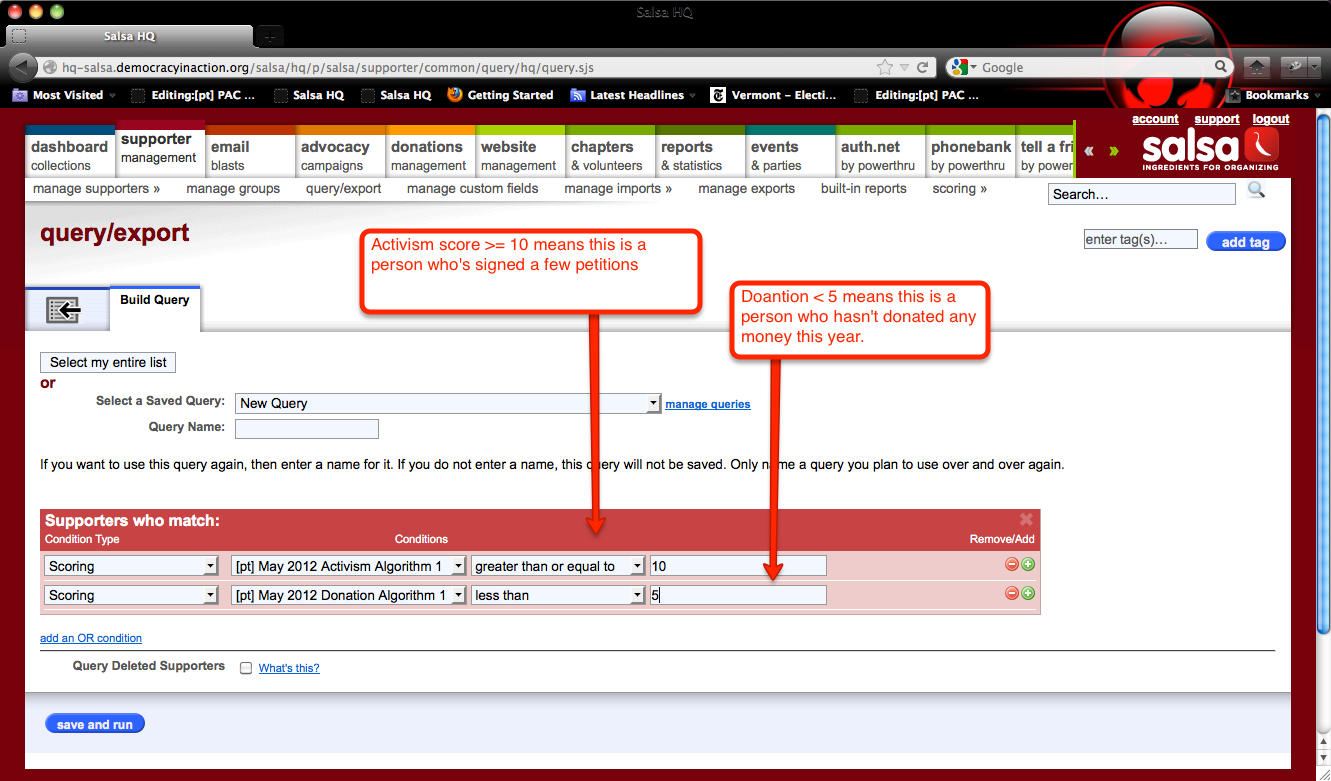Bookmark this page with the star icon

[884, 67]
